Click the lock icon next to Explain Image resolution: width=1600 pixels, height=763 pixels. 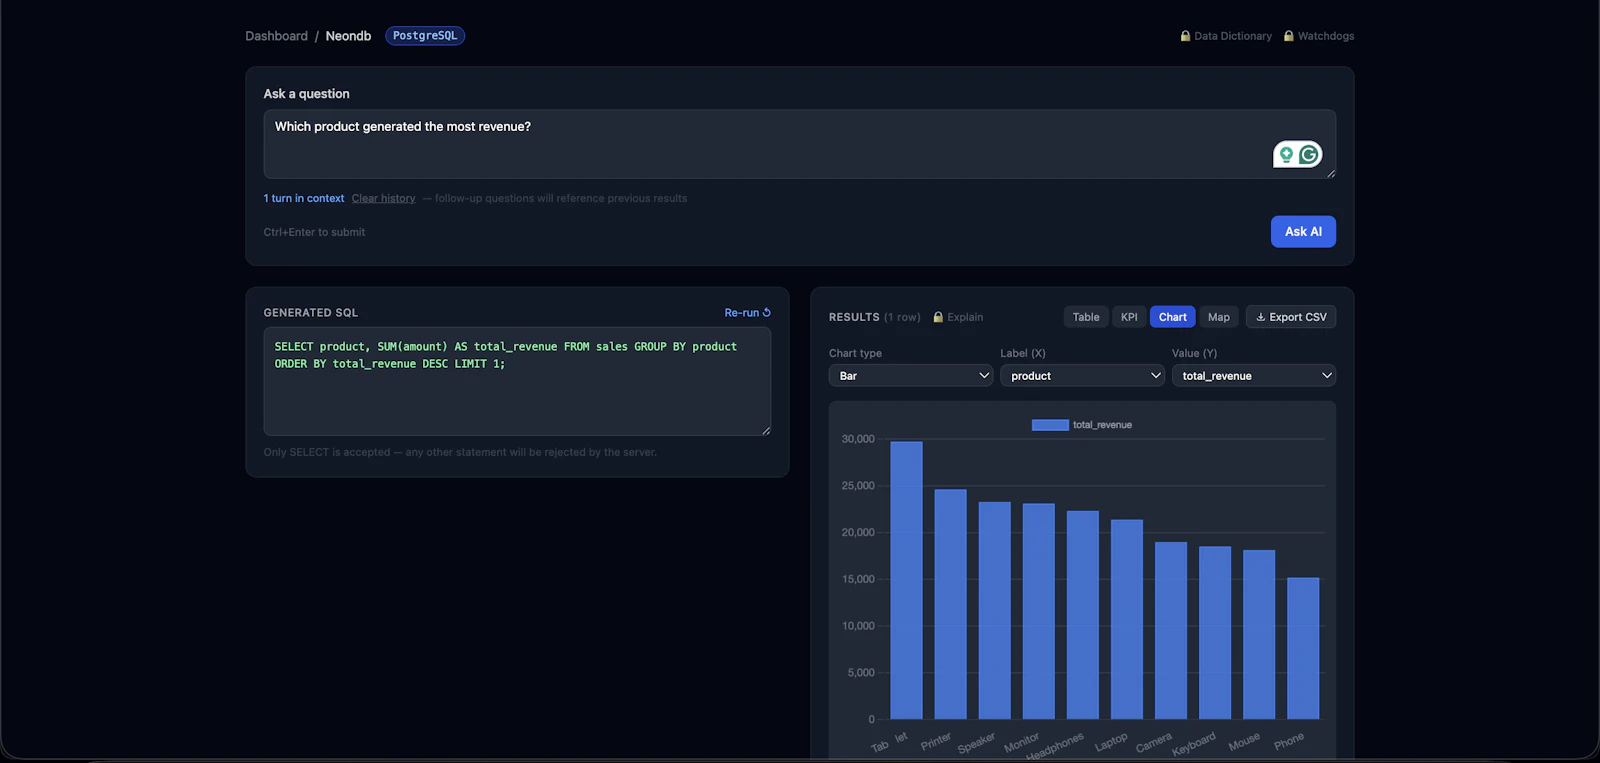click(938, 317)
